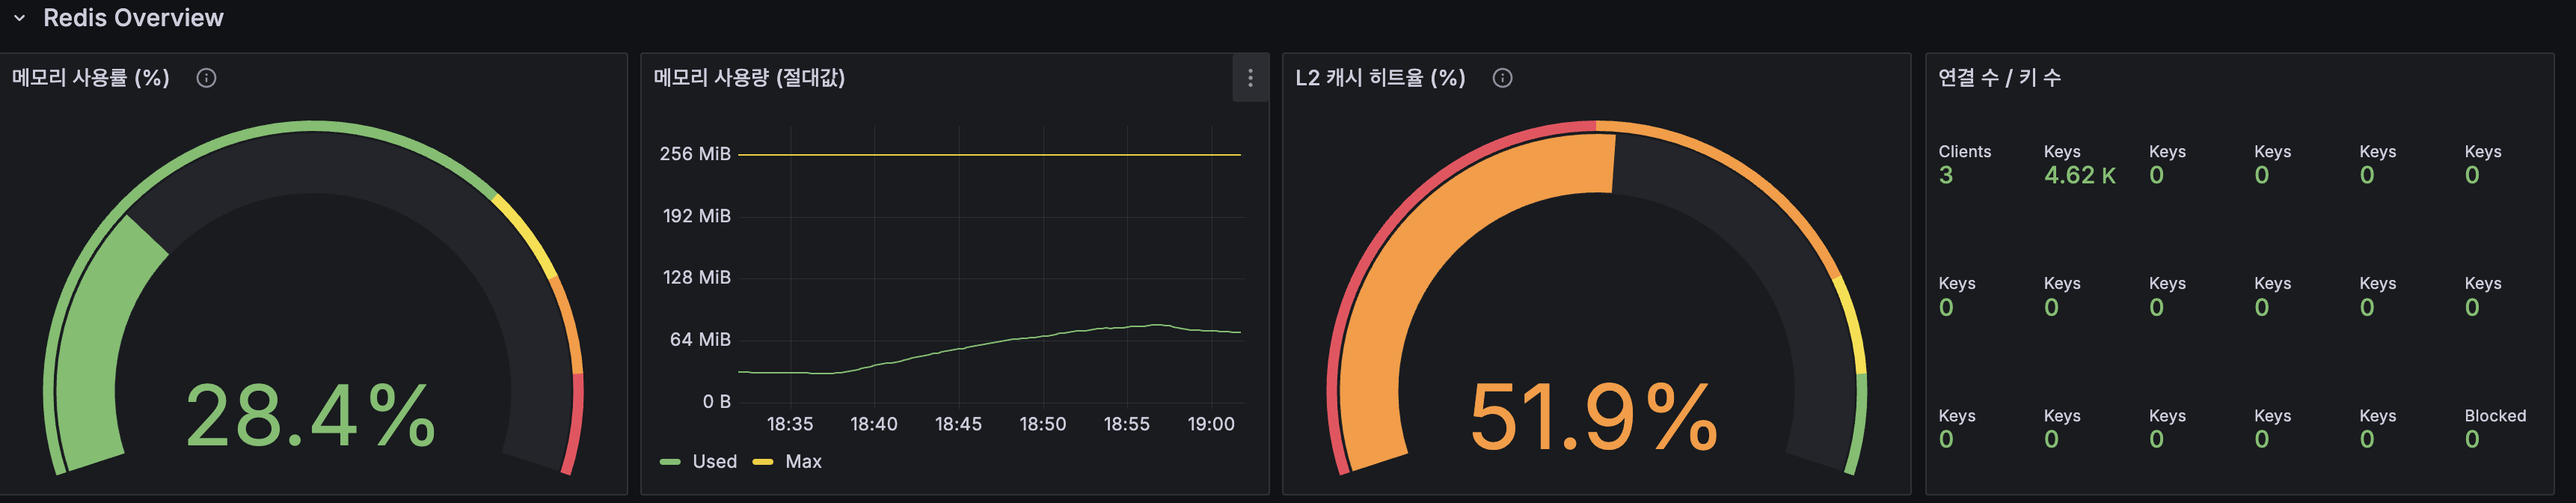The height and width of the screenshot is (503, 2576).
Task: Click the 51.9% gauge value
Action: pyautogui.click(x=1594, y=416)
